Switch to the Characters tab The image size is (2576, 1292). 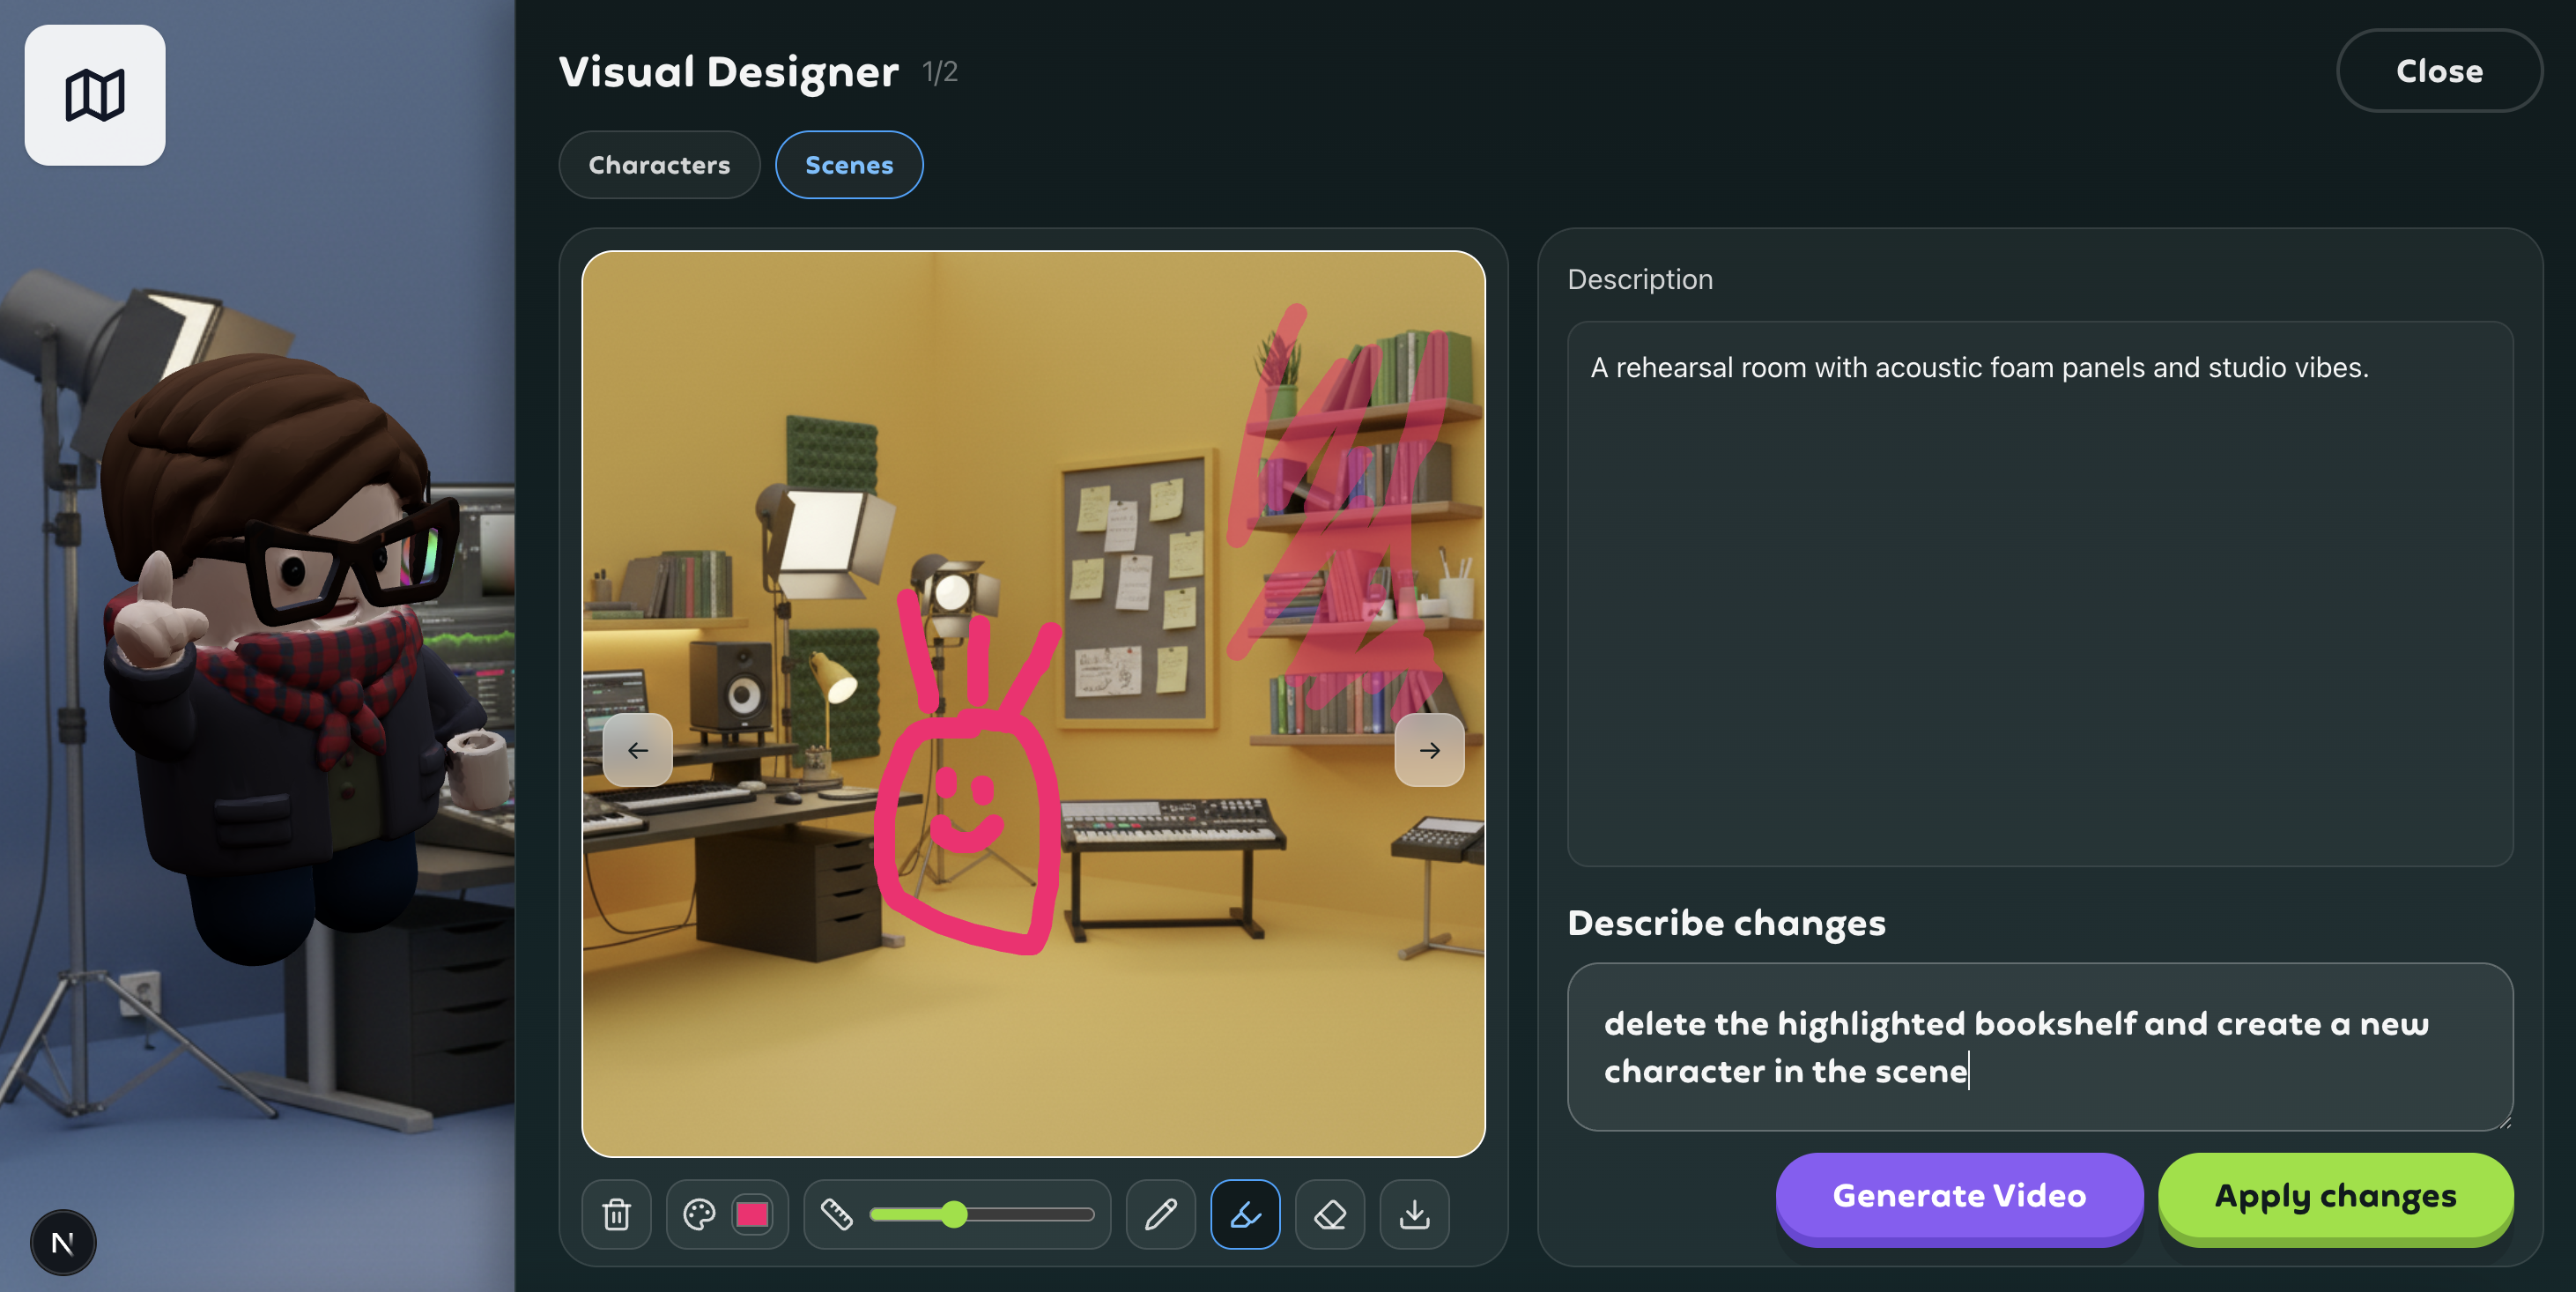[x=659, y=165]
